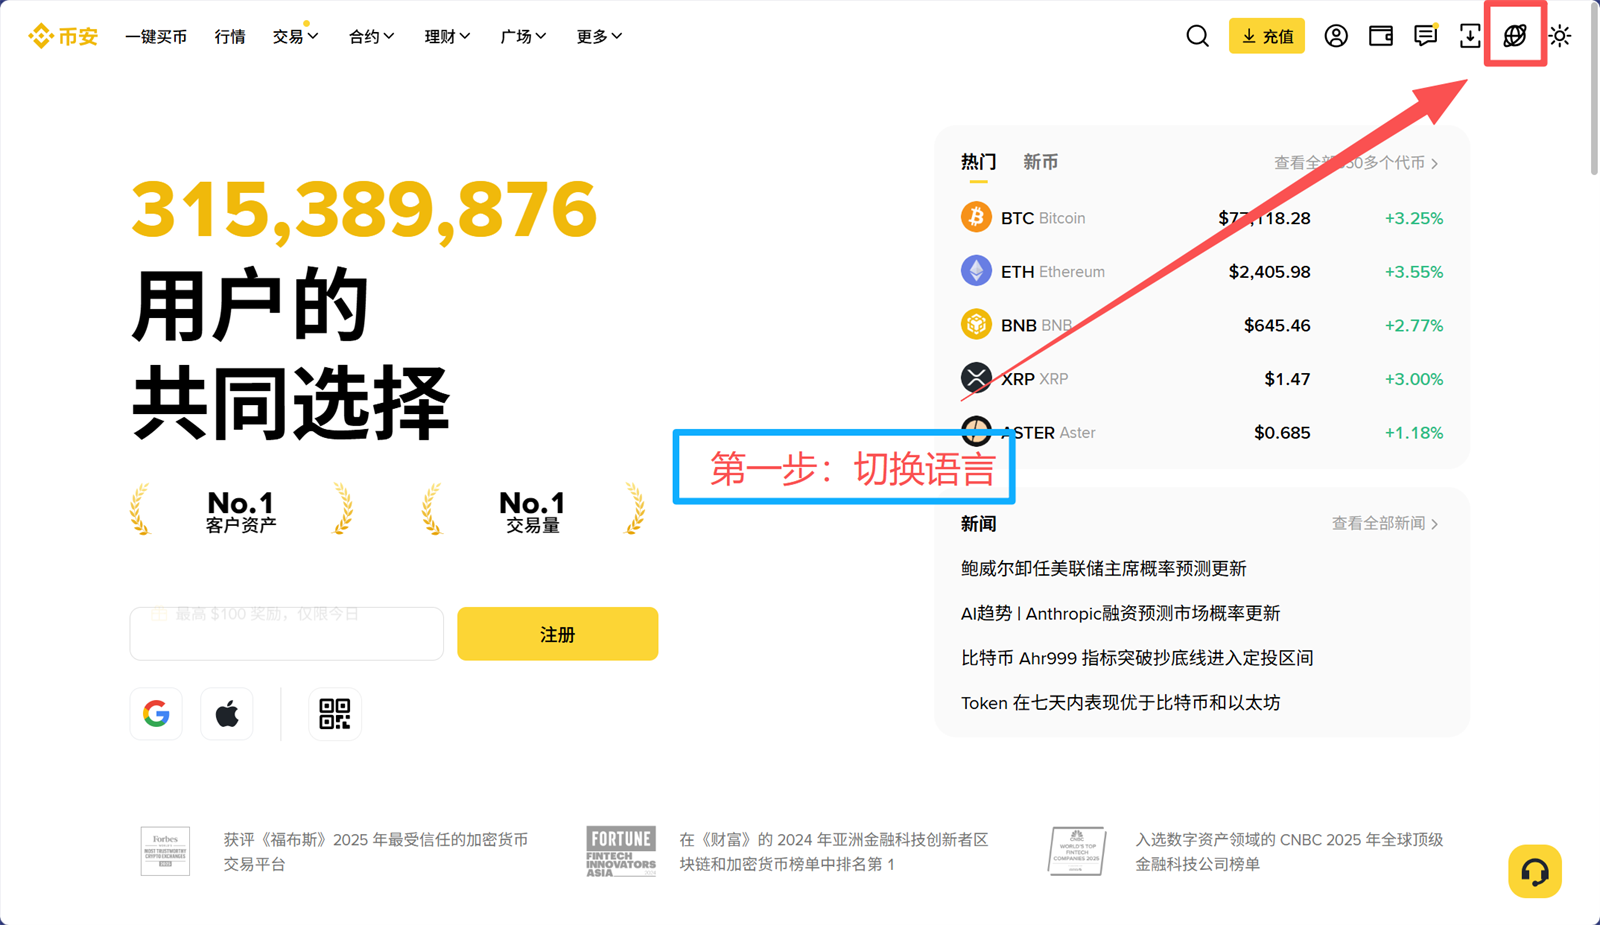Expand the 交易 dropdown menu
Image resolution: width=1600 pixels, height=925 pixels.
point(296,36)
